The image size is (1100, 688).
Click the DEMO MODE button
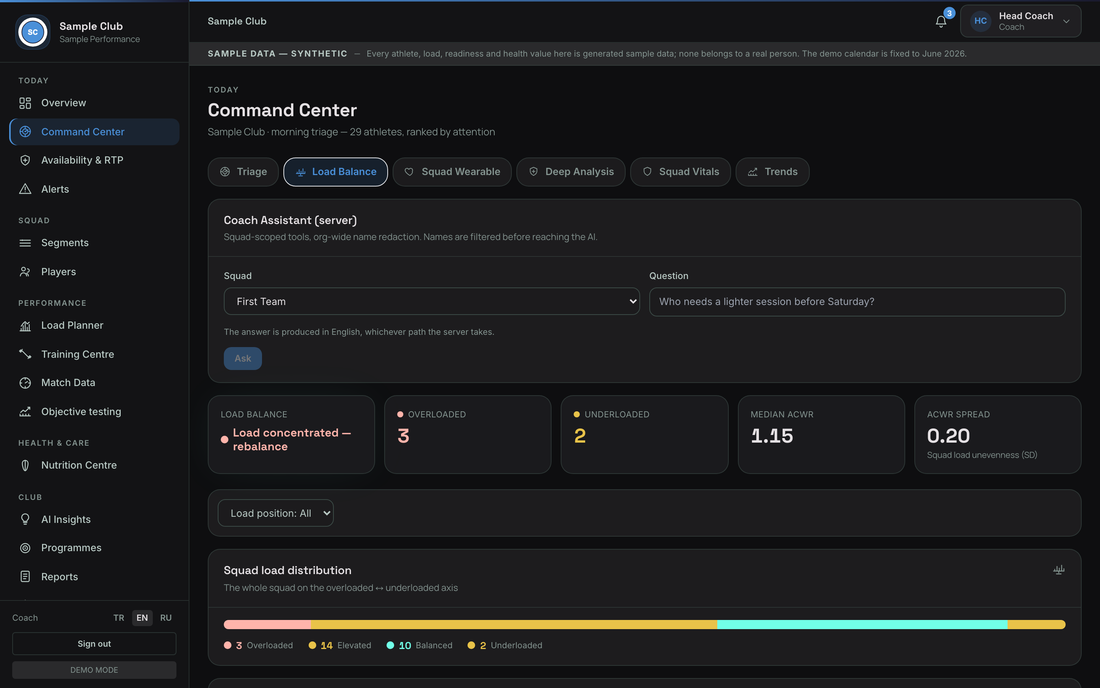tap(94, 670)
